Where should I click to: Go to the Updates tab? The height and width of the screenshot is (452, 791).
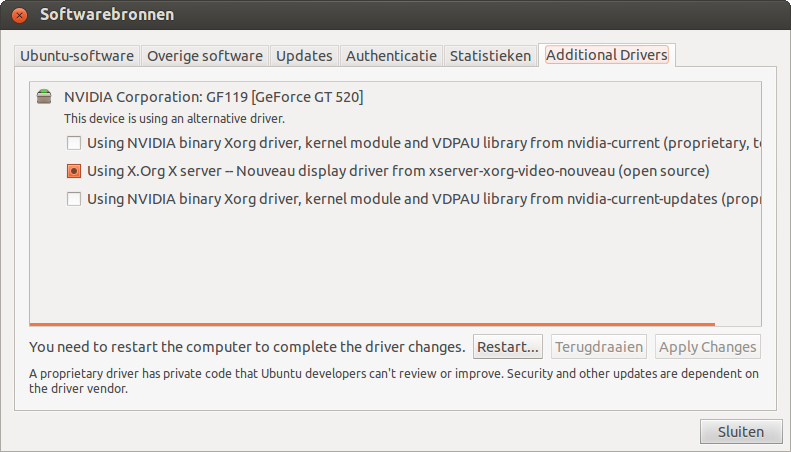[x=304, y=56]
